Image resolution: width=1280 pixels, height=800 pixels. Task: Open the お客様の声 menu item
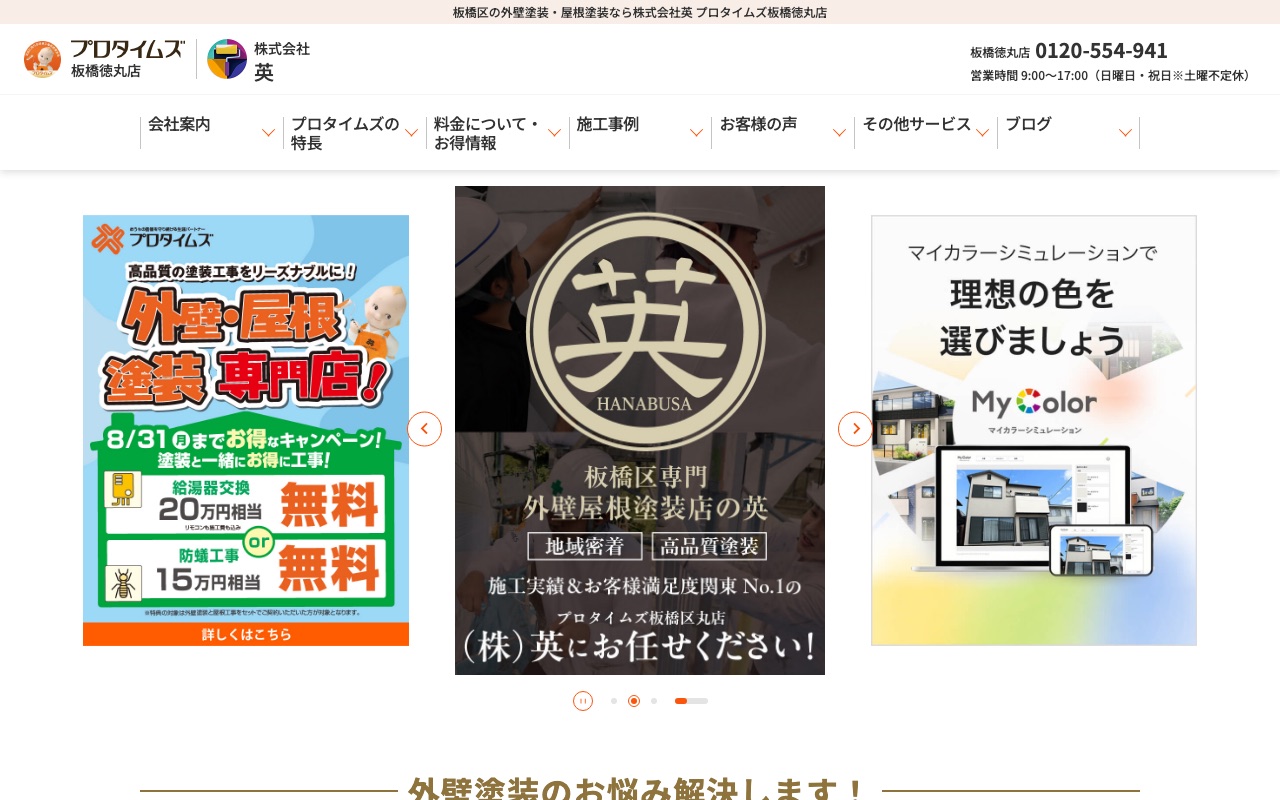(759, 124)
